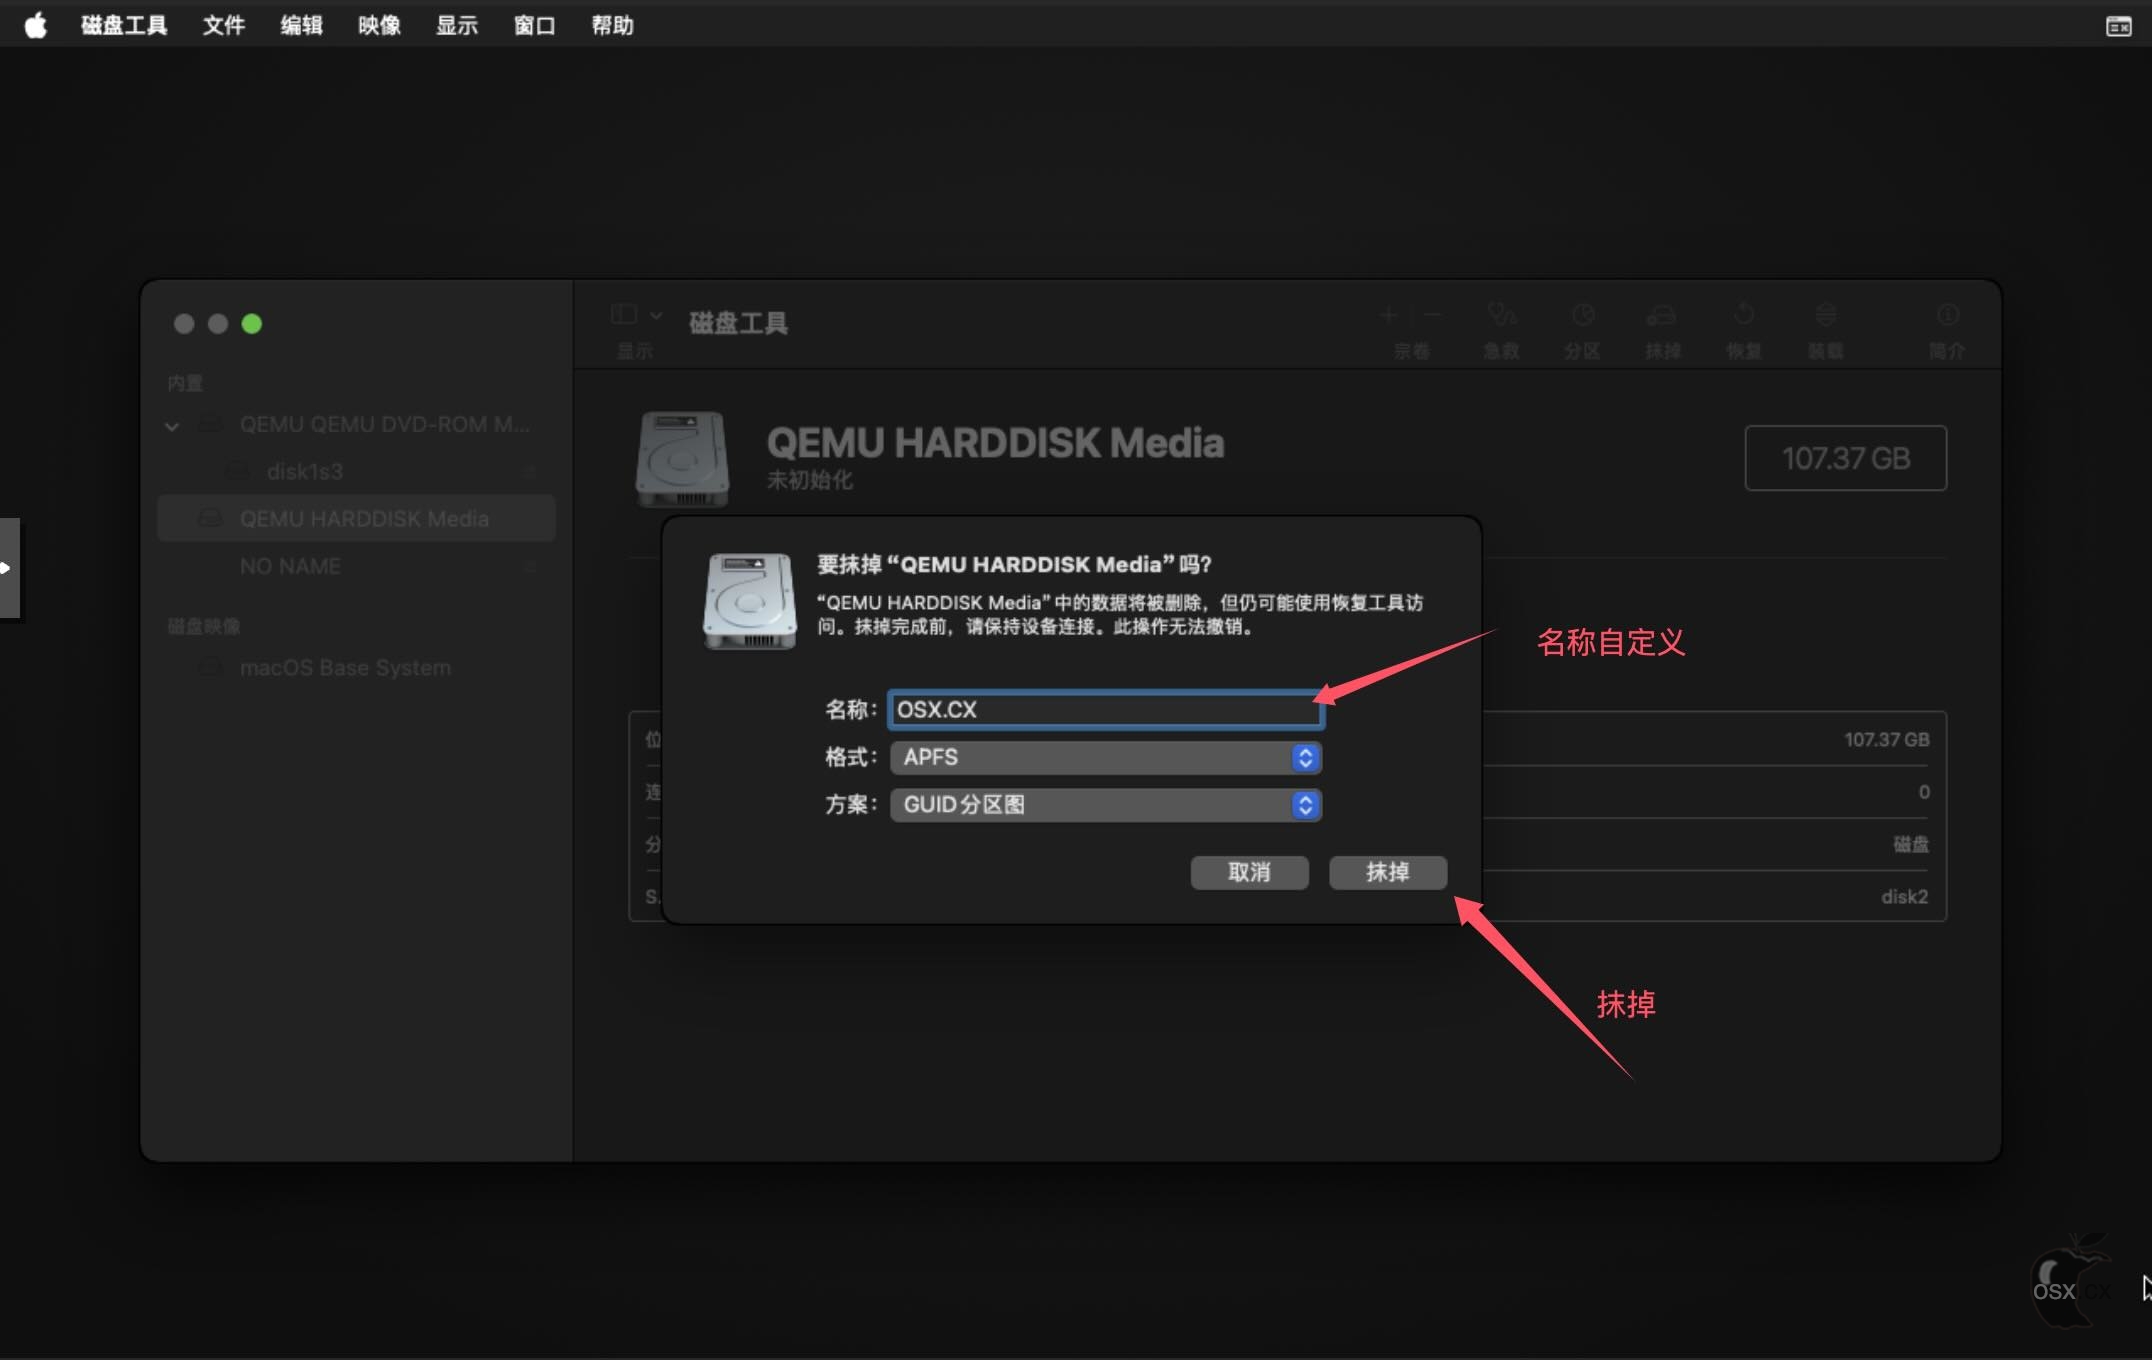This screenshot has height=1360, width=2152.
Task: Click eject icon next to disk1s3
Action: (x=531, y=471)
